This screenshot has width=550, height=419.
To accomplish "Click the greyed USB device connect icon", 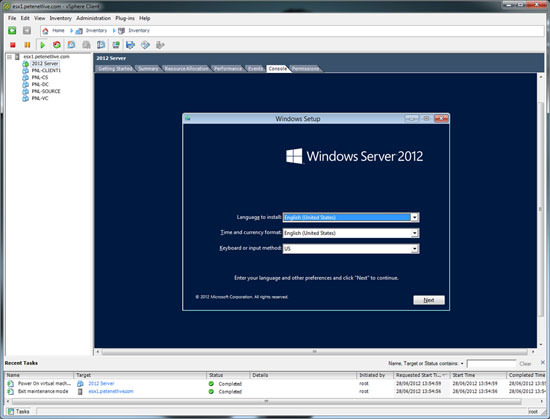I will [160, 45].
